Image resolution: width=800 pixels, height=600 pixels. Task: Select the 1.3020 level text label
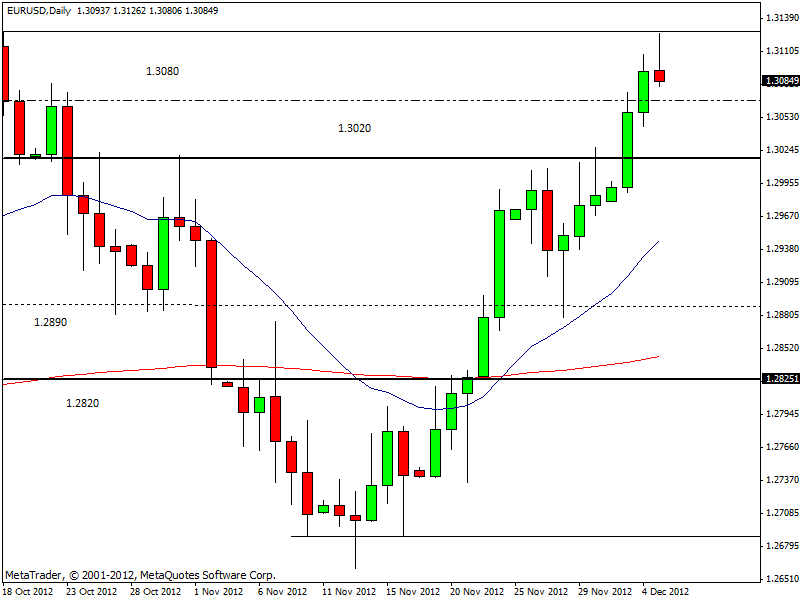(x=354, y=128)
